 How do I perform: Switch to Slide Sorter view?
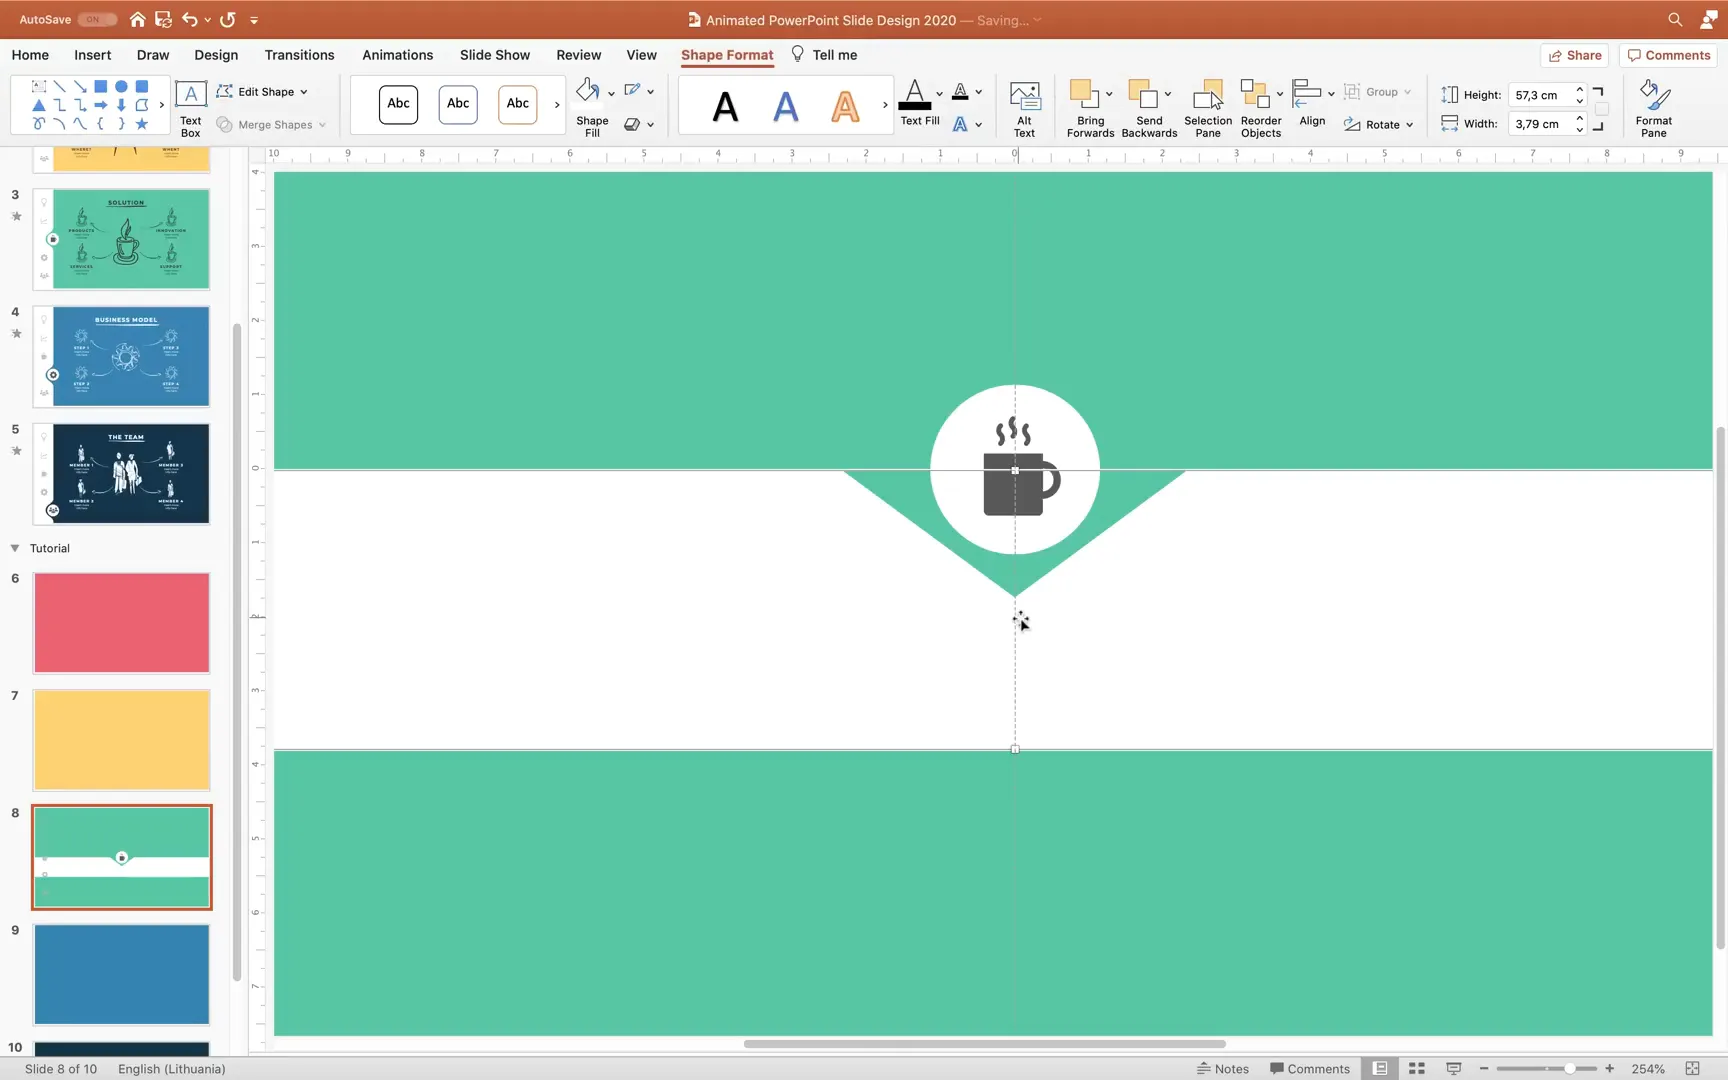pyautogui.click(x=1415, y=1068)
